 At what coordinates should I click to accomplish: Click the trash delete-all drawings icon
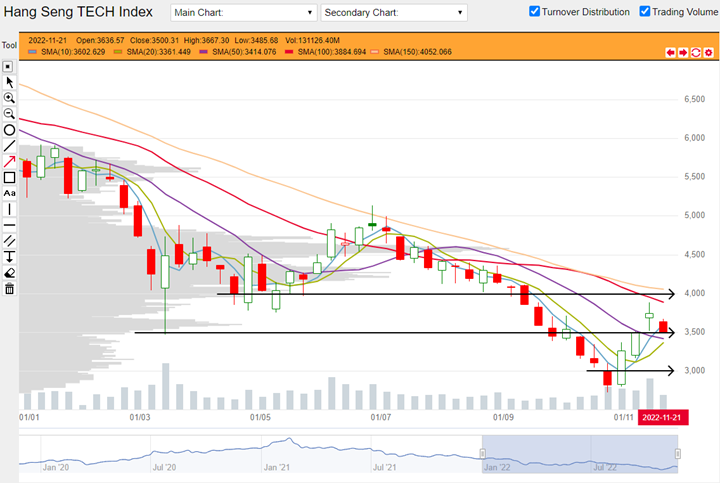click(x=9, y=289)
